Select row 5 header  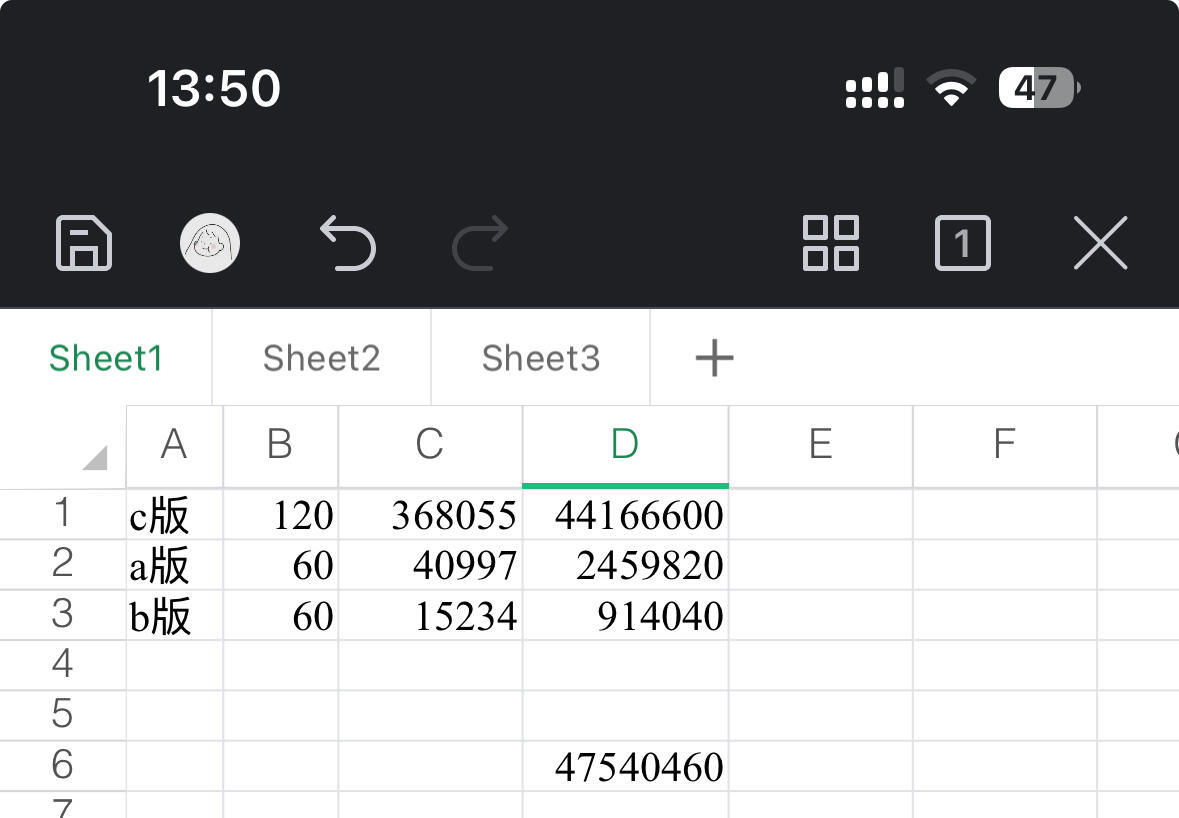[x=62, y=716]
